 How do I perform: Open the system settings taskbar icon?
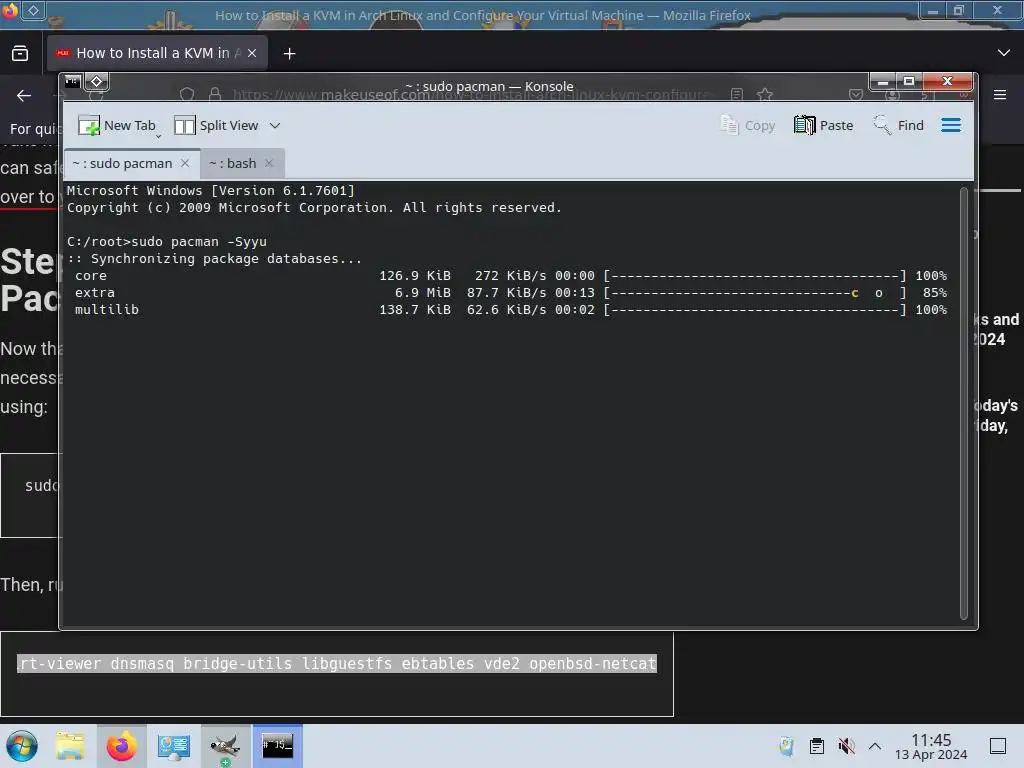click(x=173, y=746)
